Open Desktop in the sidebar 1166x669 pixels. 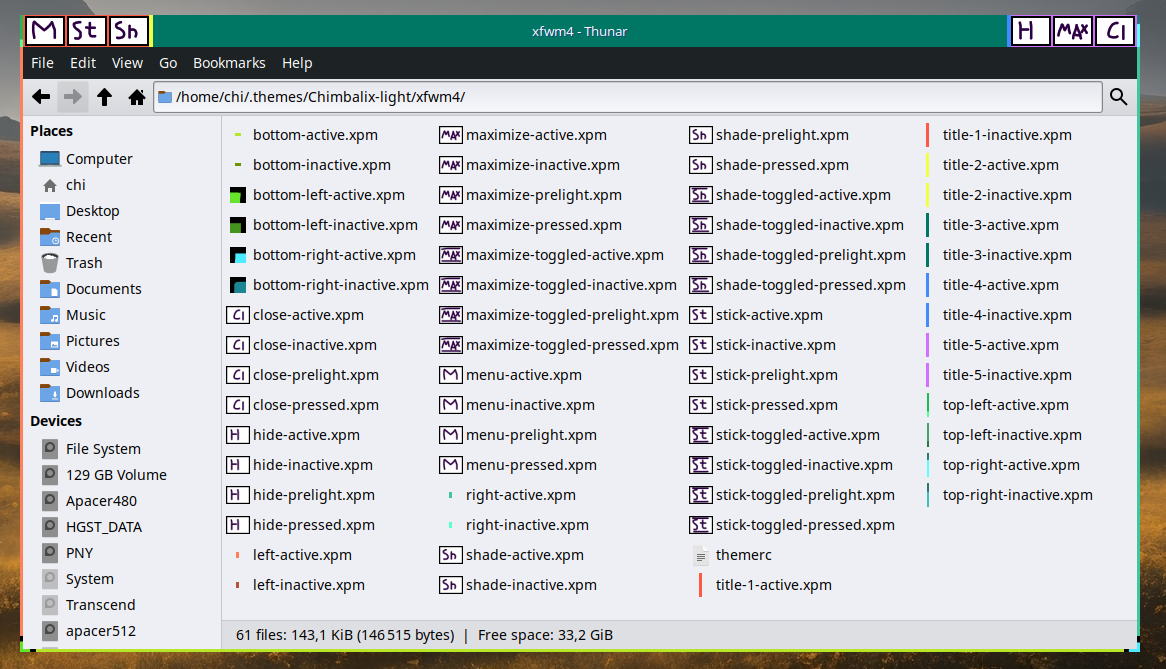[93, 211]
